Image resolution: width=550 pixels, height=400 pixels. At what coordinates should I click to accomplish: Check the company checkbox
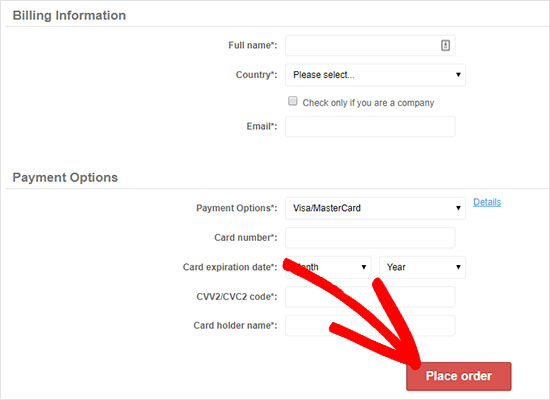293,101
